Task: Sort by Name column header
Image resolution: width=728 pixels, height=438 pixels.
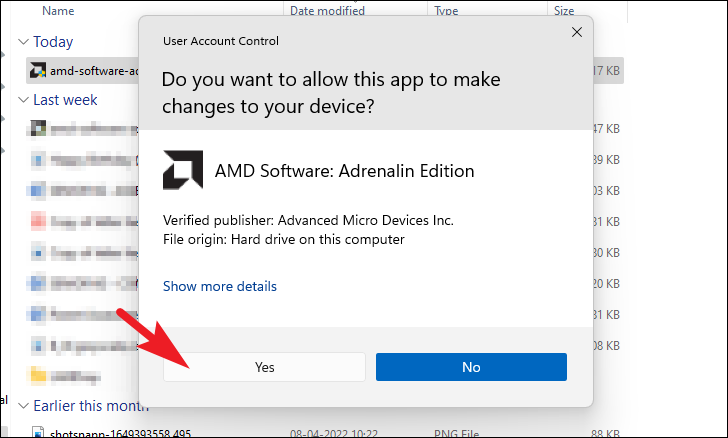Action: click(x=58, y=11)
